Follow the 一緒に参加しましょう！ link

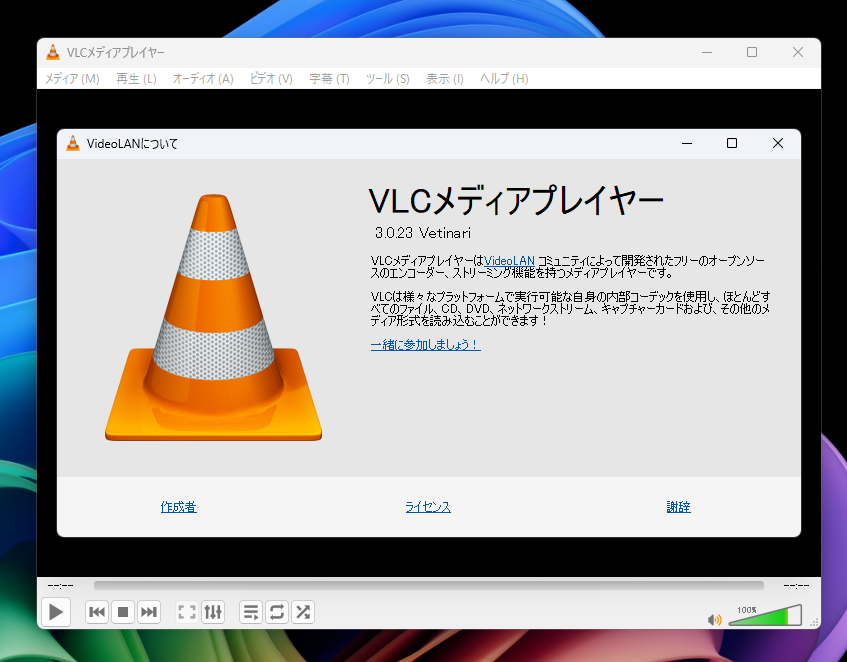click(425, 345)
